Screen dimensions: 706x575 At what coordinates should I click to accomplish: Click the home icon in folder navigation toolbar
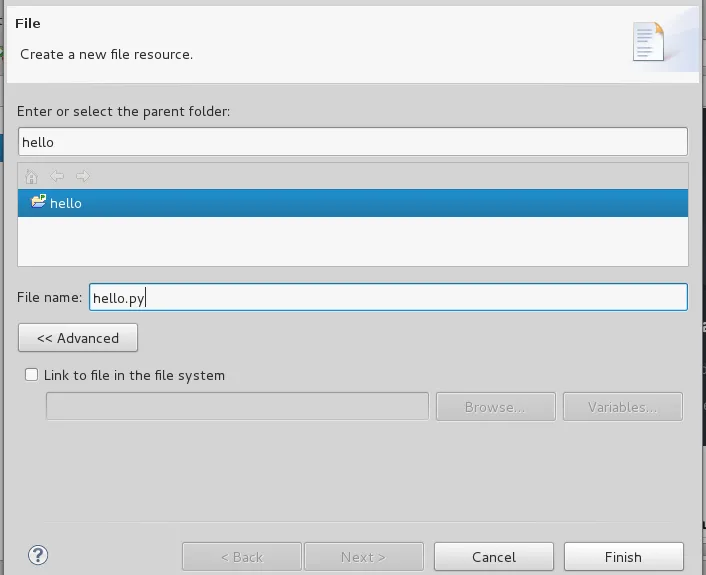31,177
